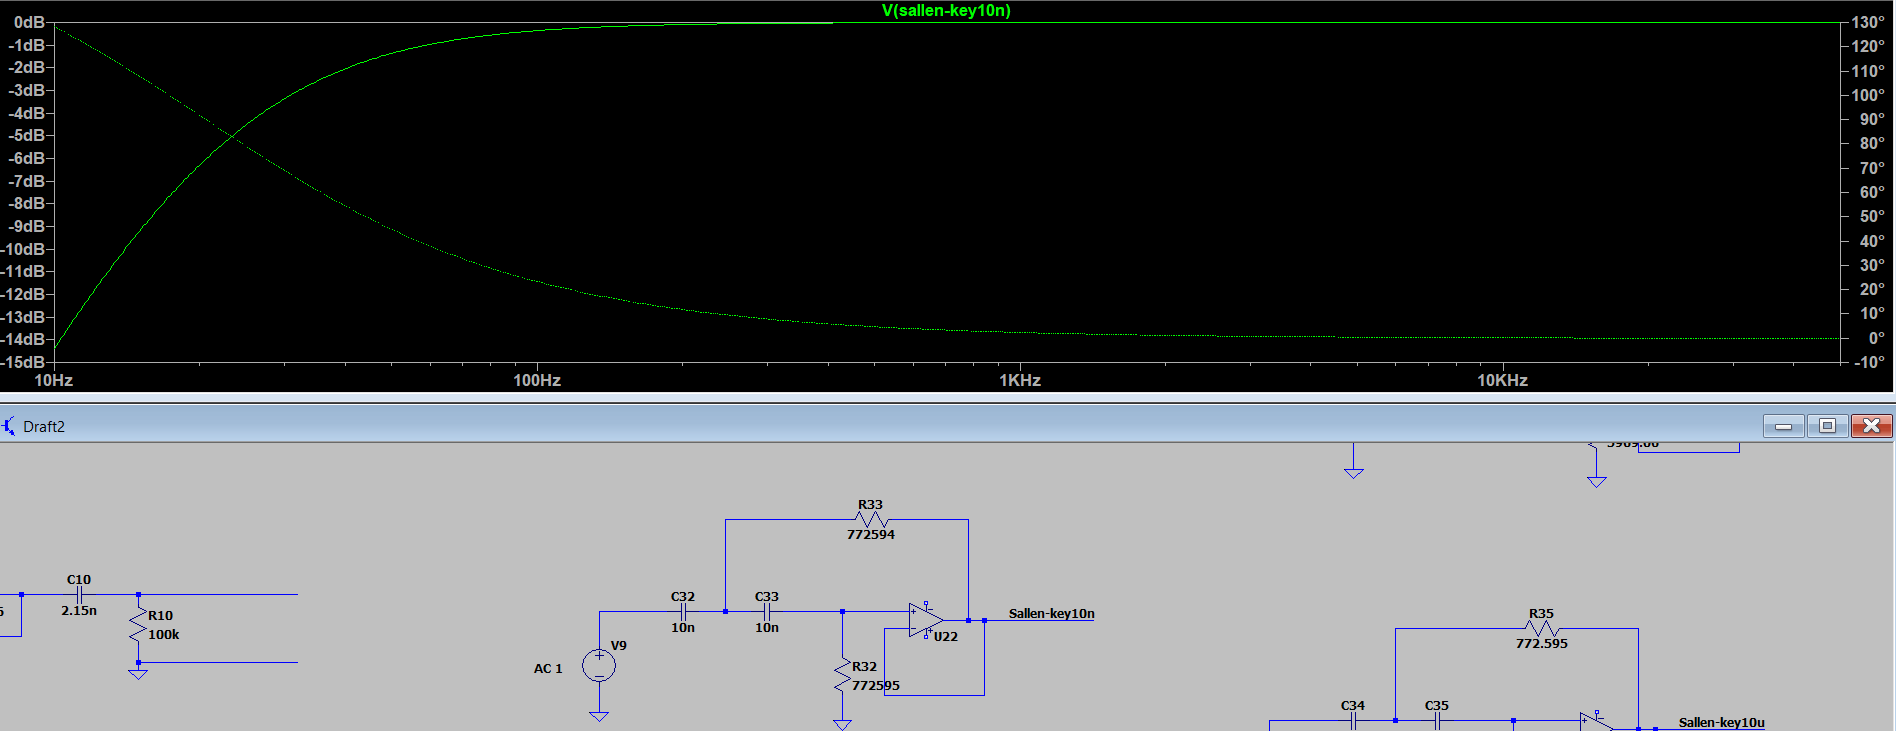
Task: Close the Draft2 schematic window
Action: pos(1871,426)
